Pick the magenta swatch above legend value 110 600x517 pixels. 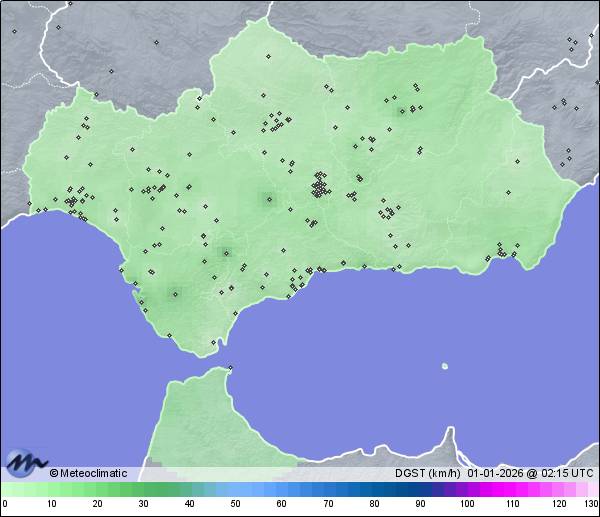click(513, 489)
